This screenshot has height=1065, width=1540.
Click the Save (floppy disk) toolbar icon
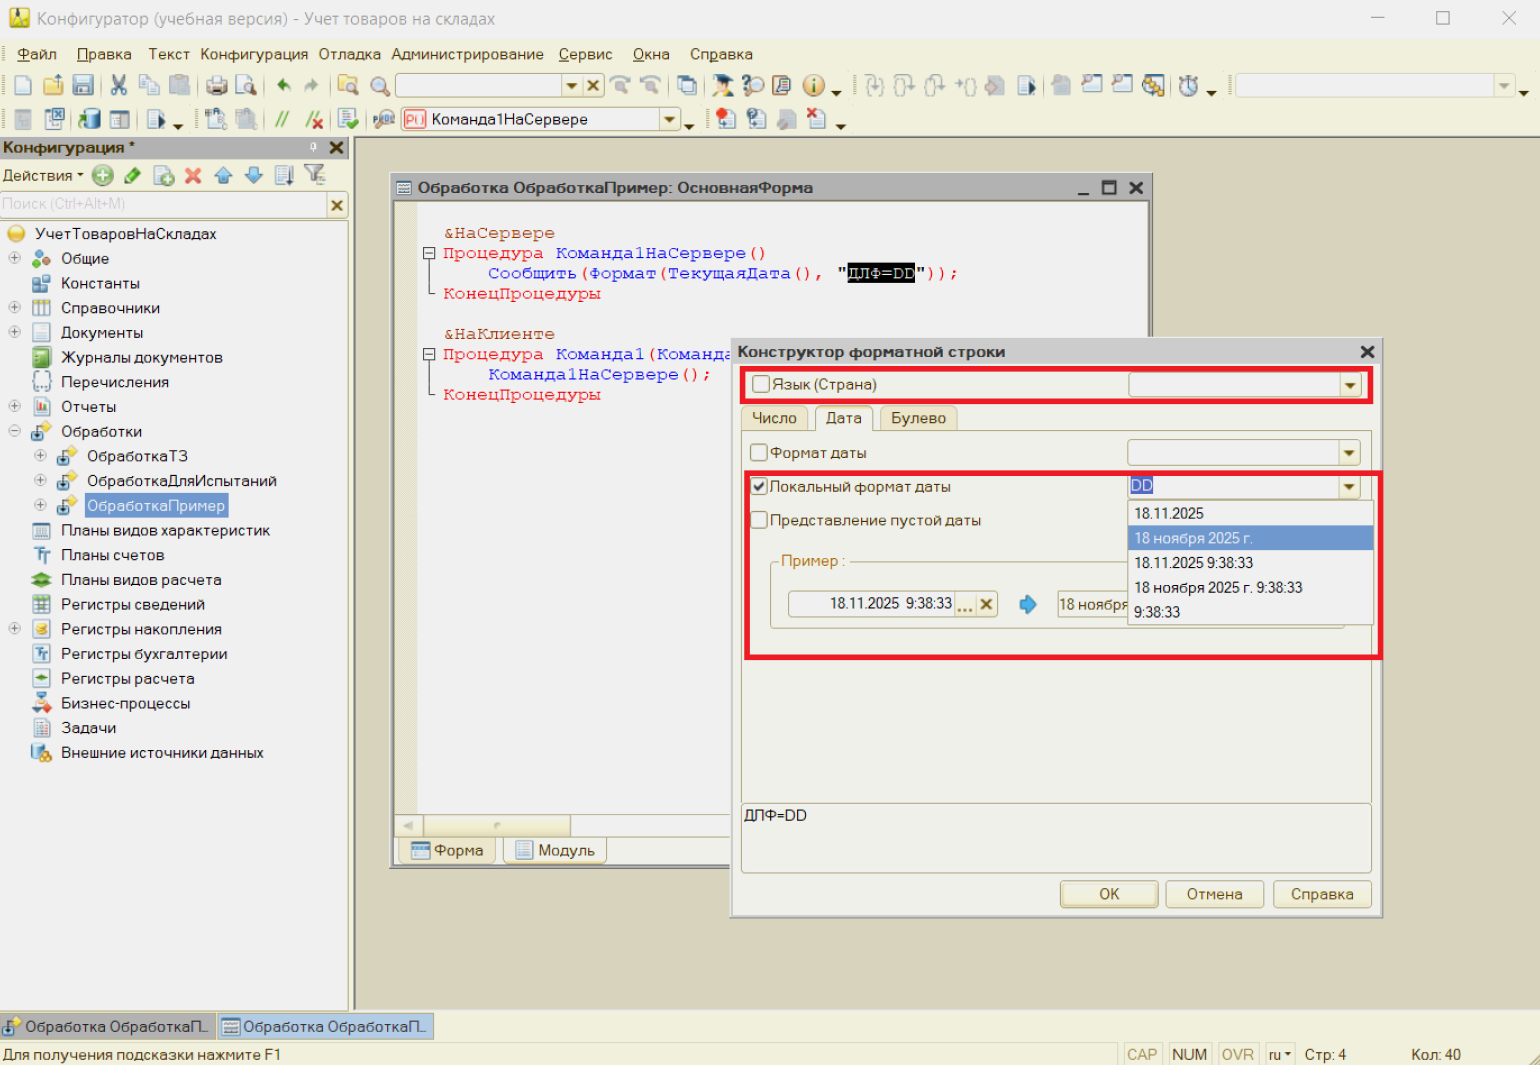point(83,86)
